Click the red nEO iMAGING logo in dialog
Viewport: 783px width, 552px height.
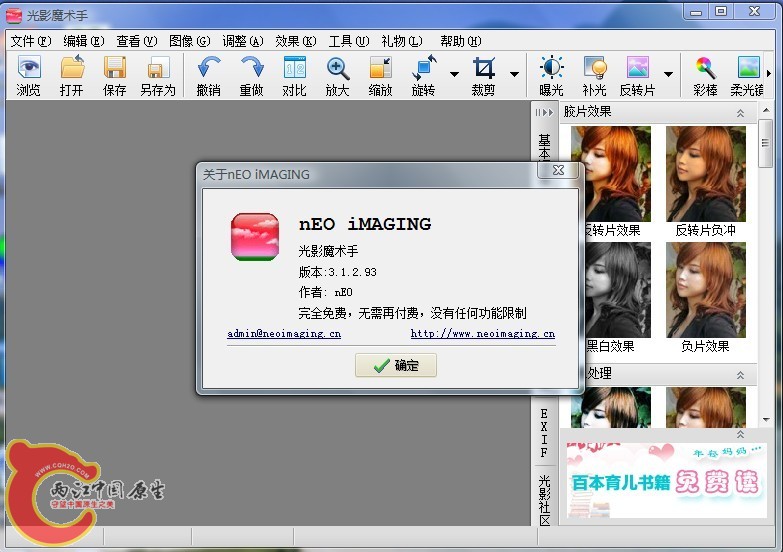[x=255, y=236]
